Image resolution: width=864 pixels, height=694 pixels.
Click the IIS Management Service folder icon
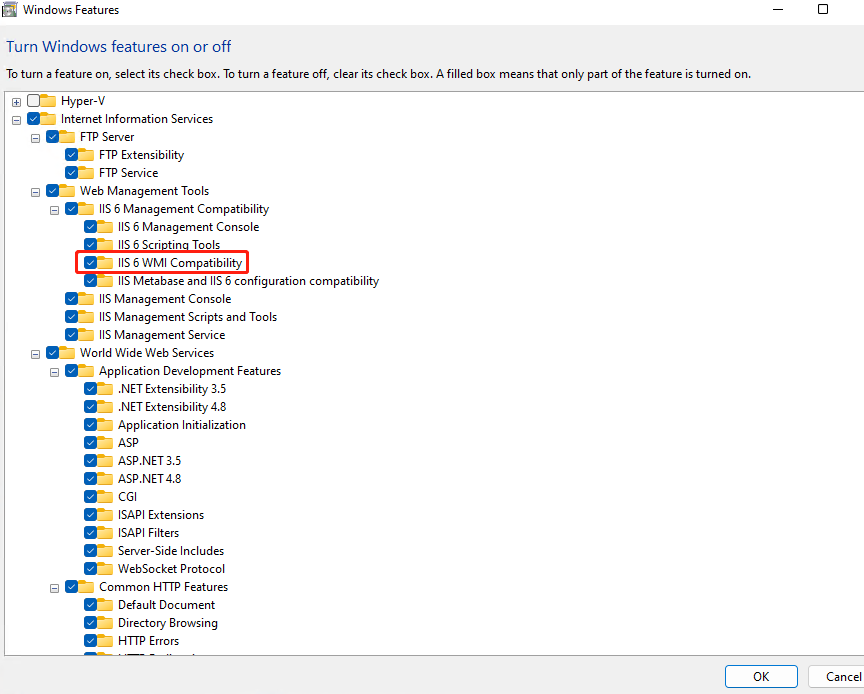coord(86,335)
